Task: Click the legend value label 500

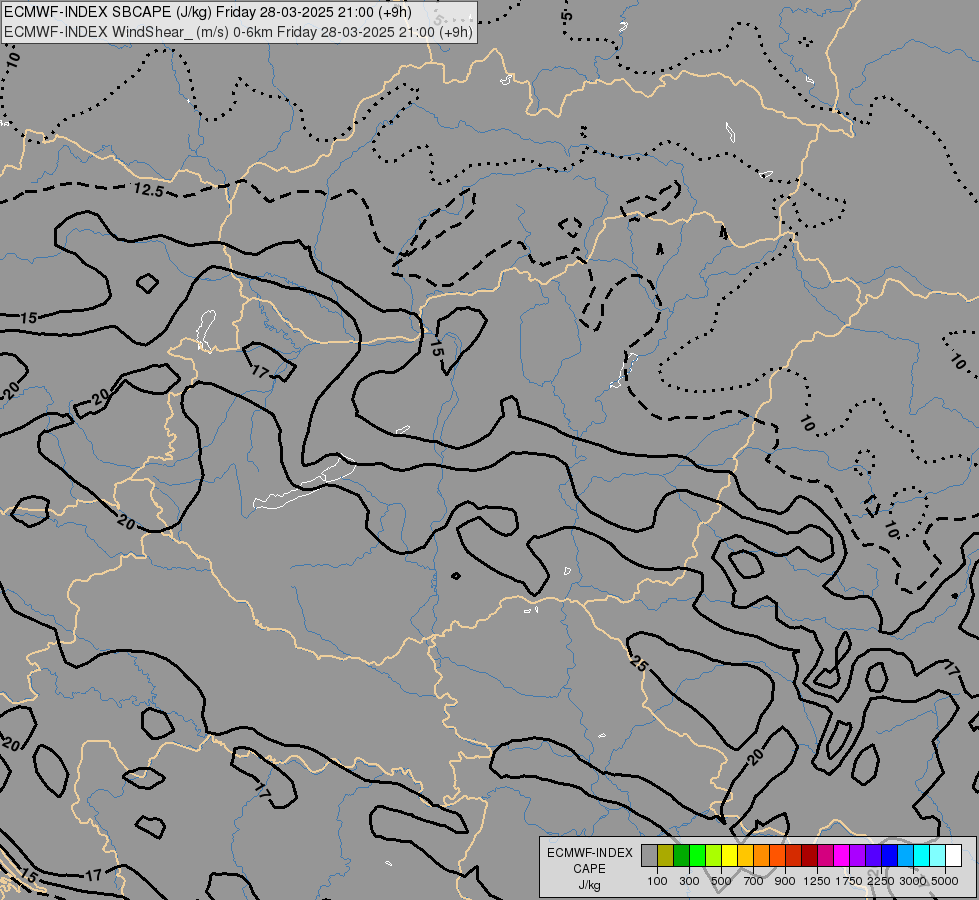Action: point(721,881)
